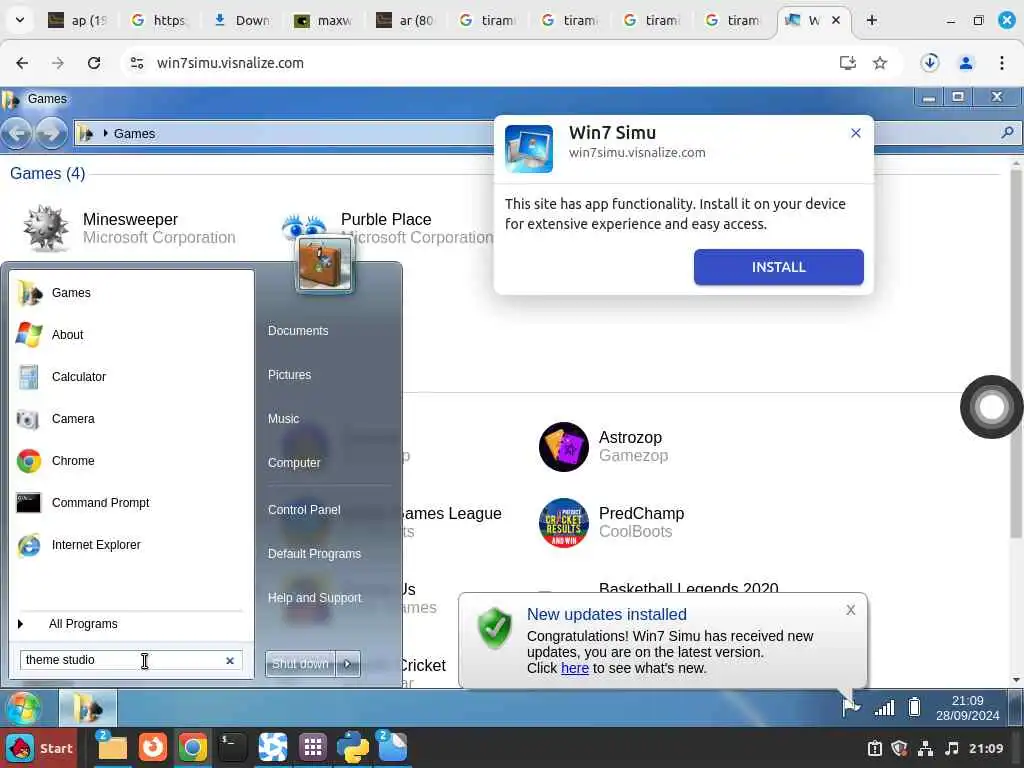Open Help and Support in the Start menu

pyautogui.click(x=314, y=598)
